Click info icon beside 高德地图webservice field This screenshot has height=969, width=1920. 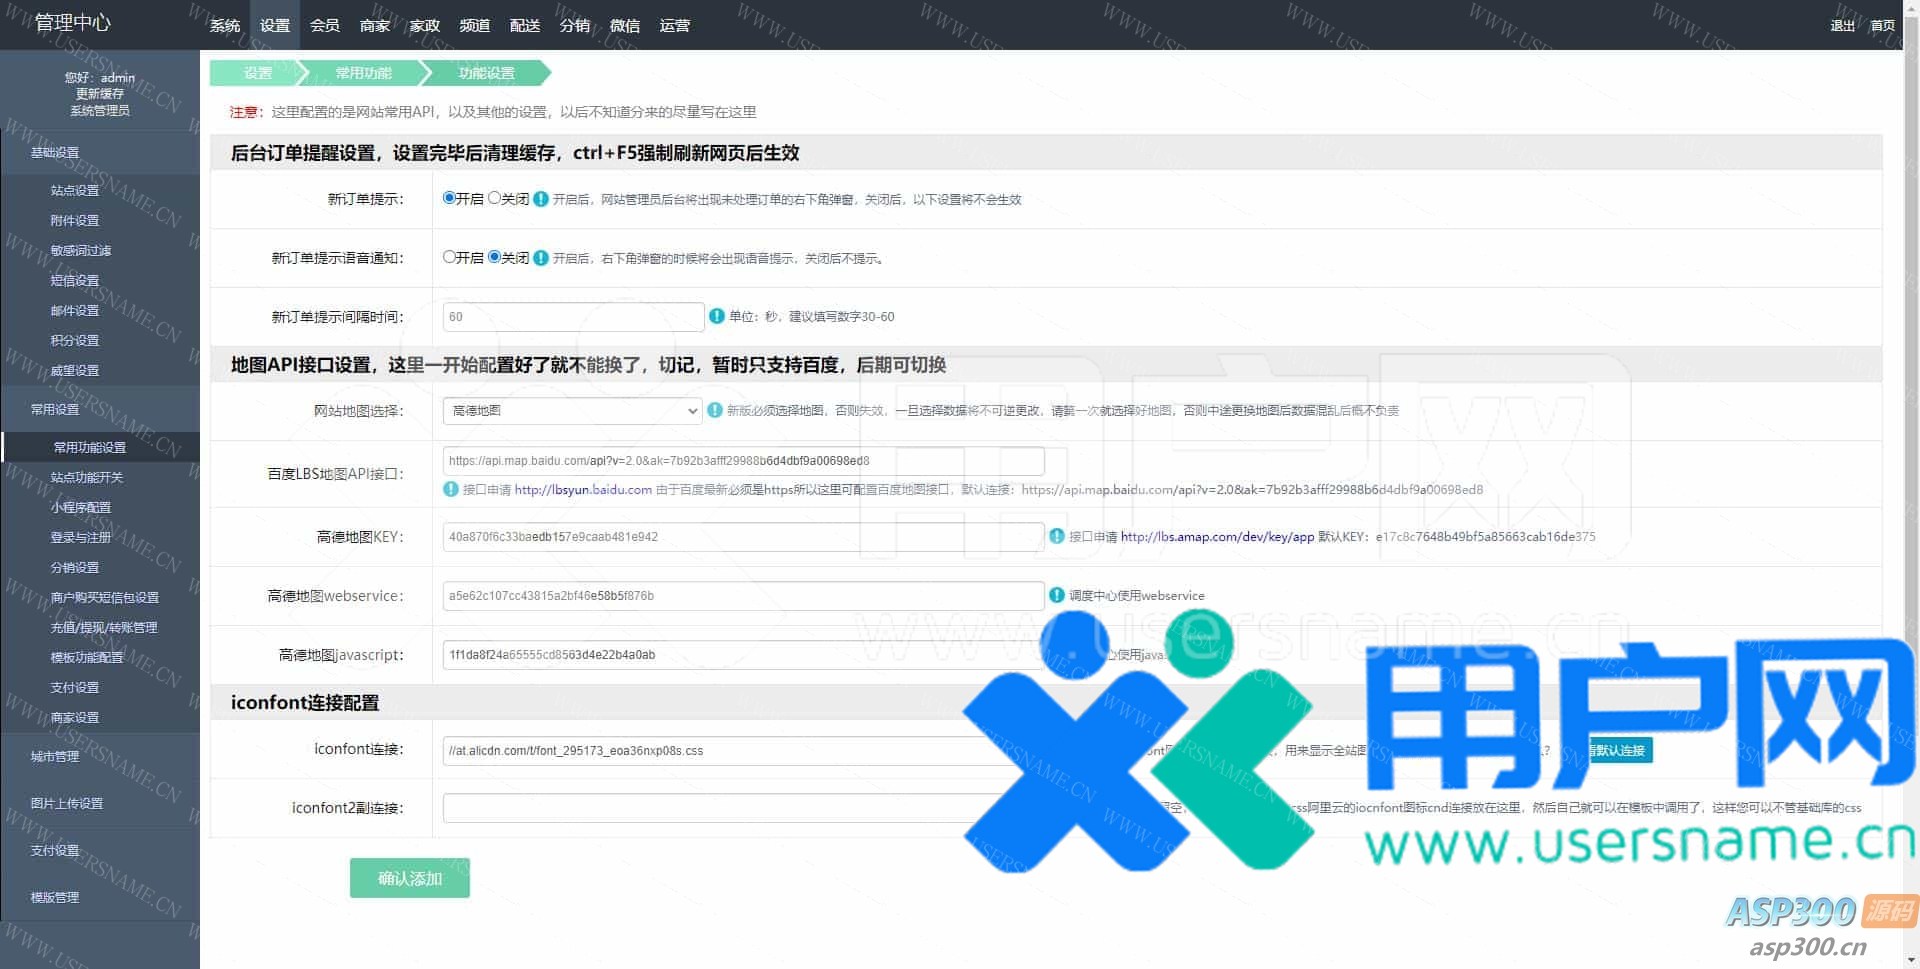pos(1057,595)
